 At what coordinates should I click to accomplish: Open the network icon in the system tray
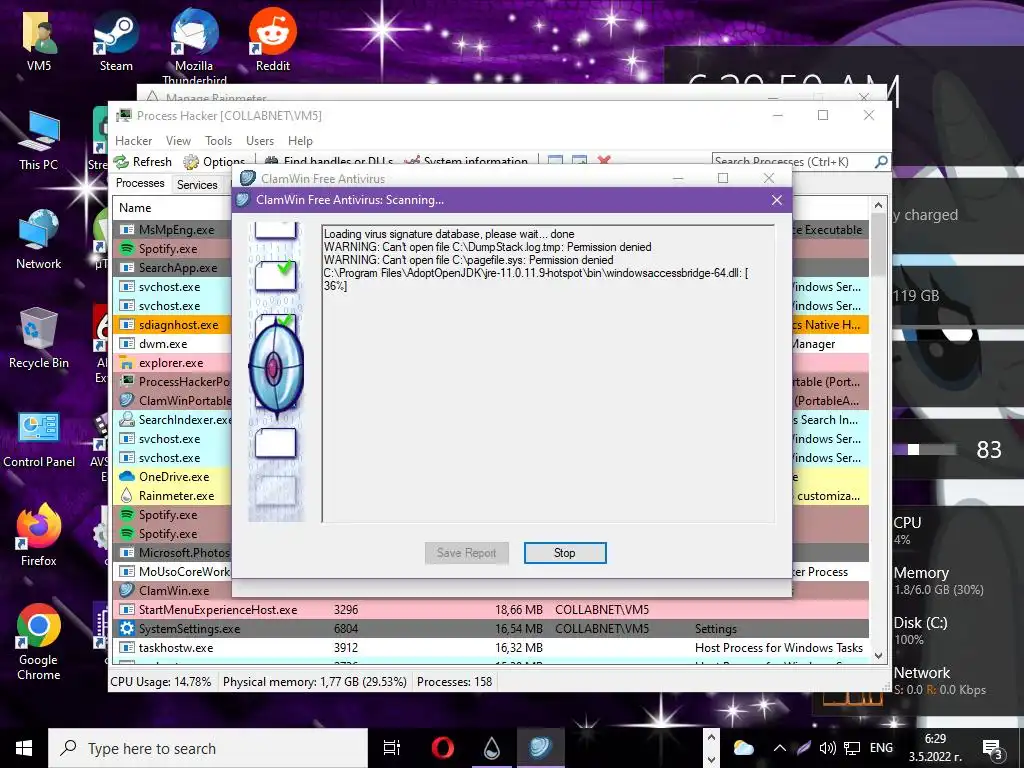[x=852, y=748]
